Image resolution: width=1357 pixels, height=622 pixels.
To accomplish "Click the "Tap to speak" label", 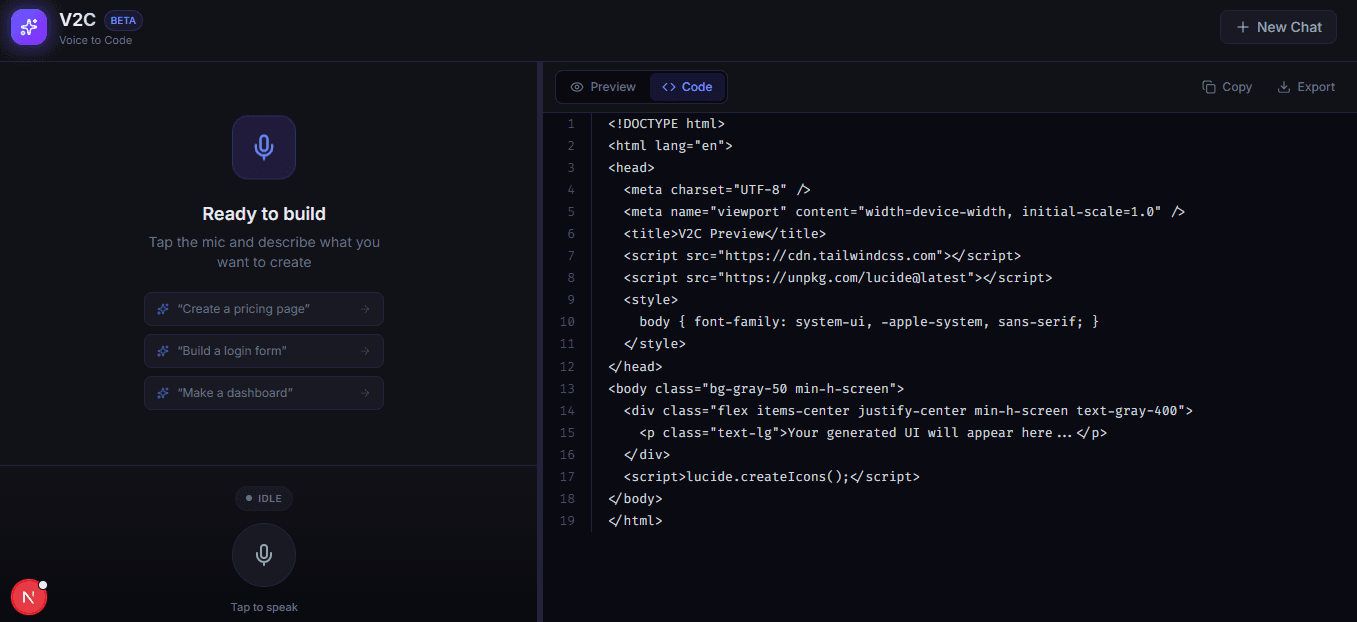I will [x=264, y=607].
